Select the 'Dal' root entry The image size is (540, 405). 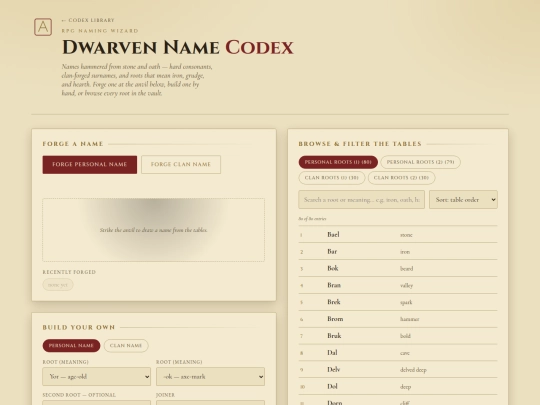[x=332, y=353]
